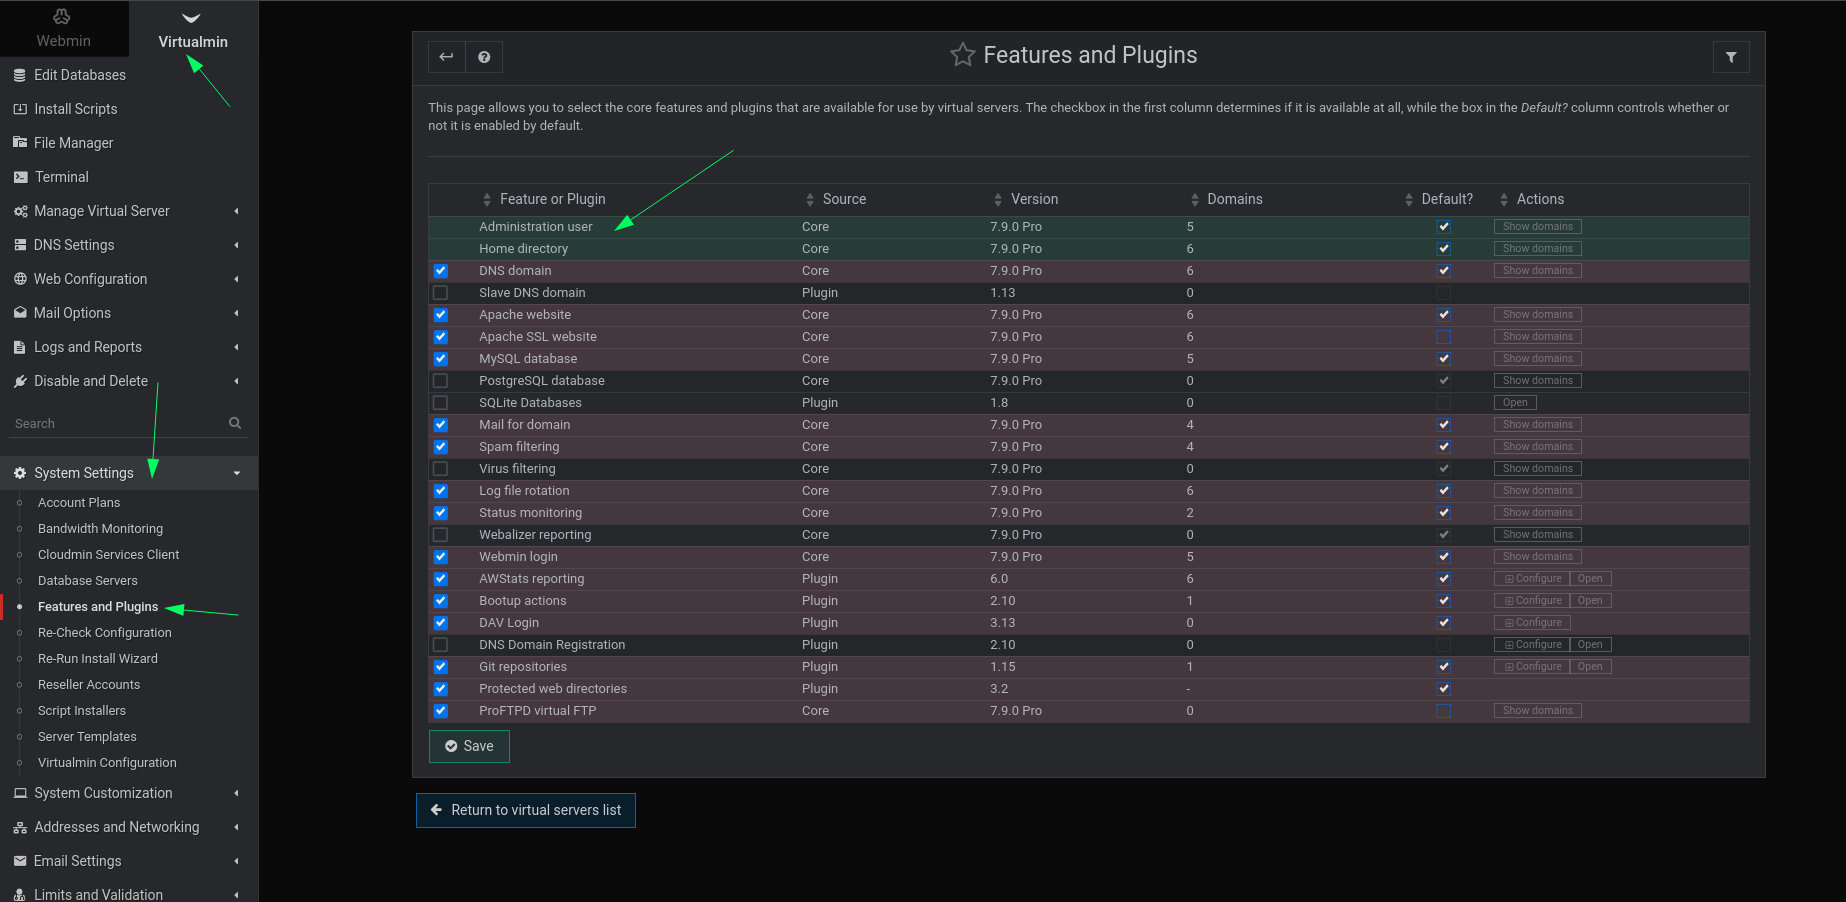Viewport: 1846px width, 902px height.
Task: Enable the Slave DNS domain checkbox
Action: pos(440,292)
